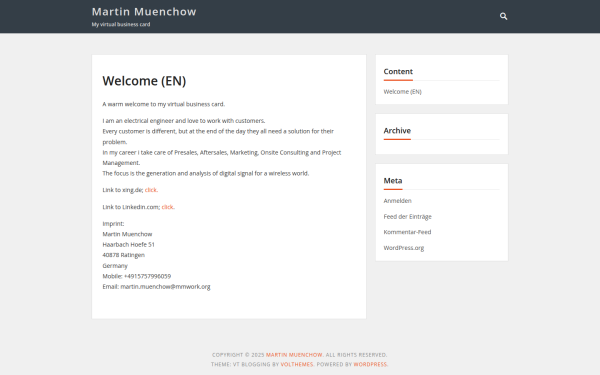The width and height of the screenshot is (600, 375).
Task: Click the 'The focus is the generation' sentence
Action: click(206, 173)
